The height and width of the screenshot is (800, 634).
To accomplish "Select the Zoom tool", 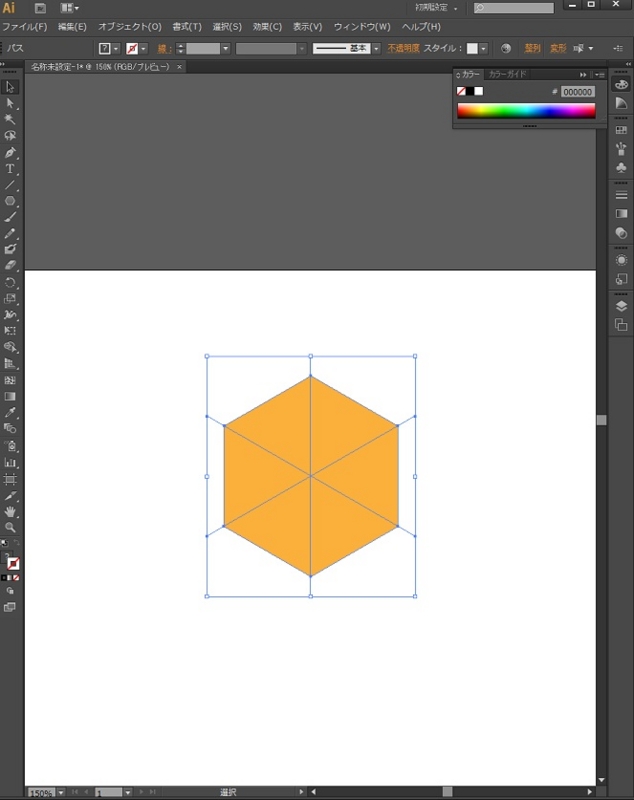I will click(x=10, y=528).
